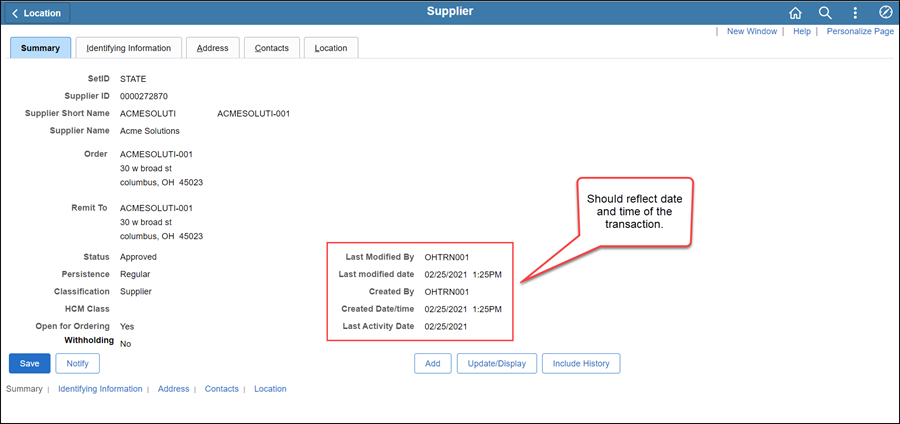Open the Actions three-dot menu icon
This screenshot has height=424, width=900.
pos(855,13)
